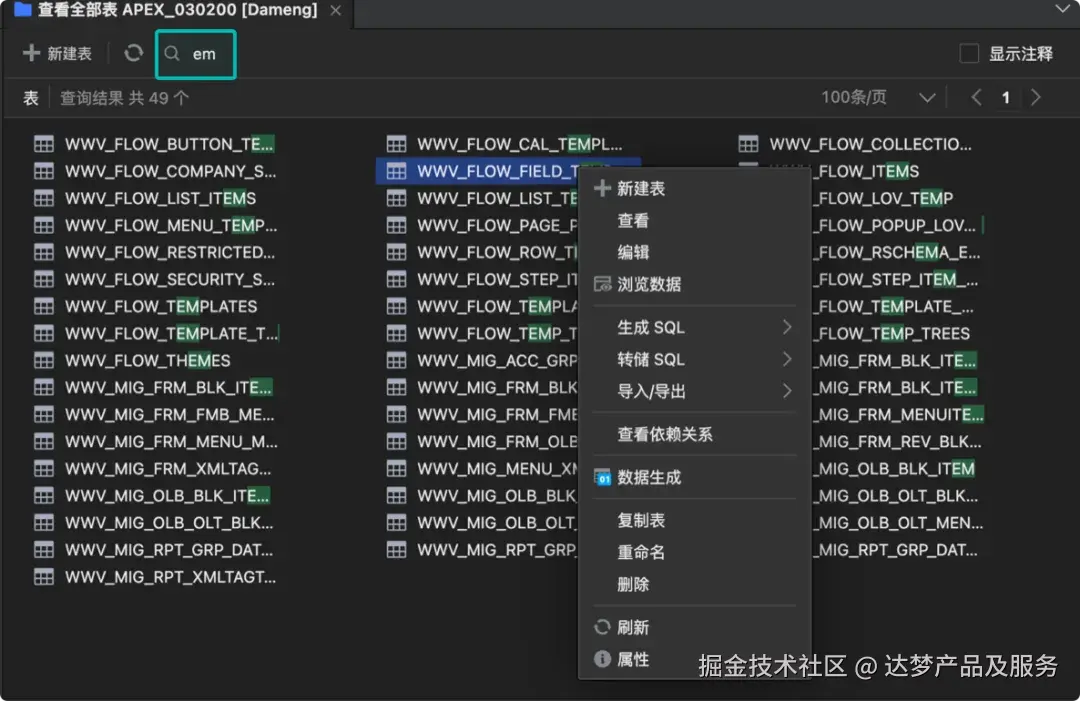Go to the next page arrow
1080x701 pixels.
click(1036, 98)
